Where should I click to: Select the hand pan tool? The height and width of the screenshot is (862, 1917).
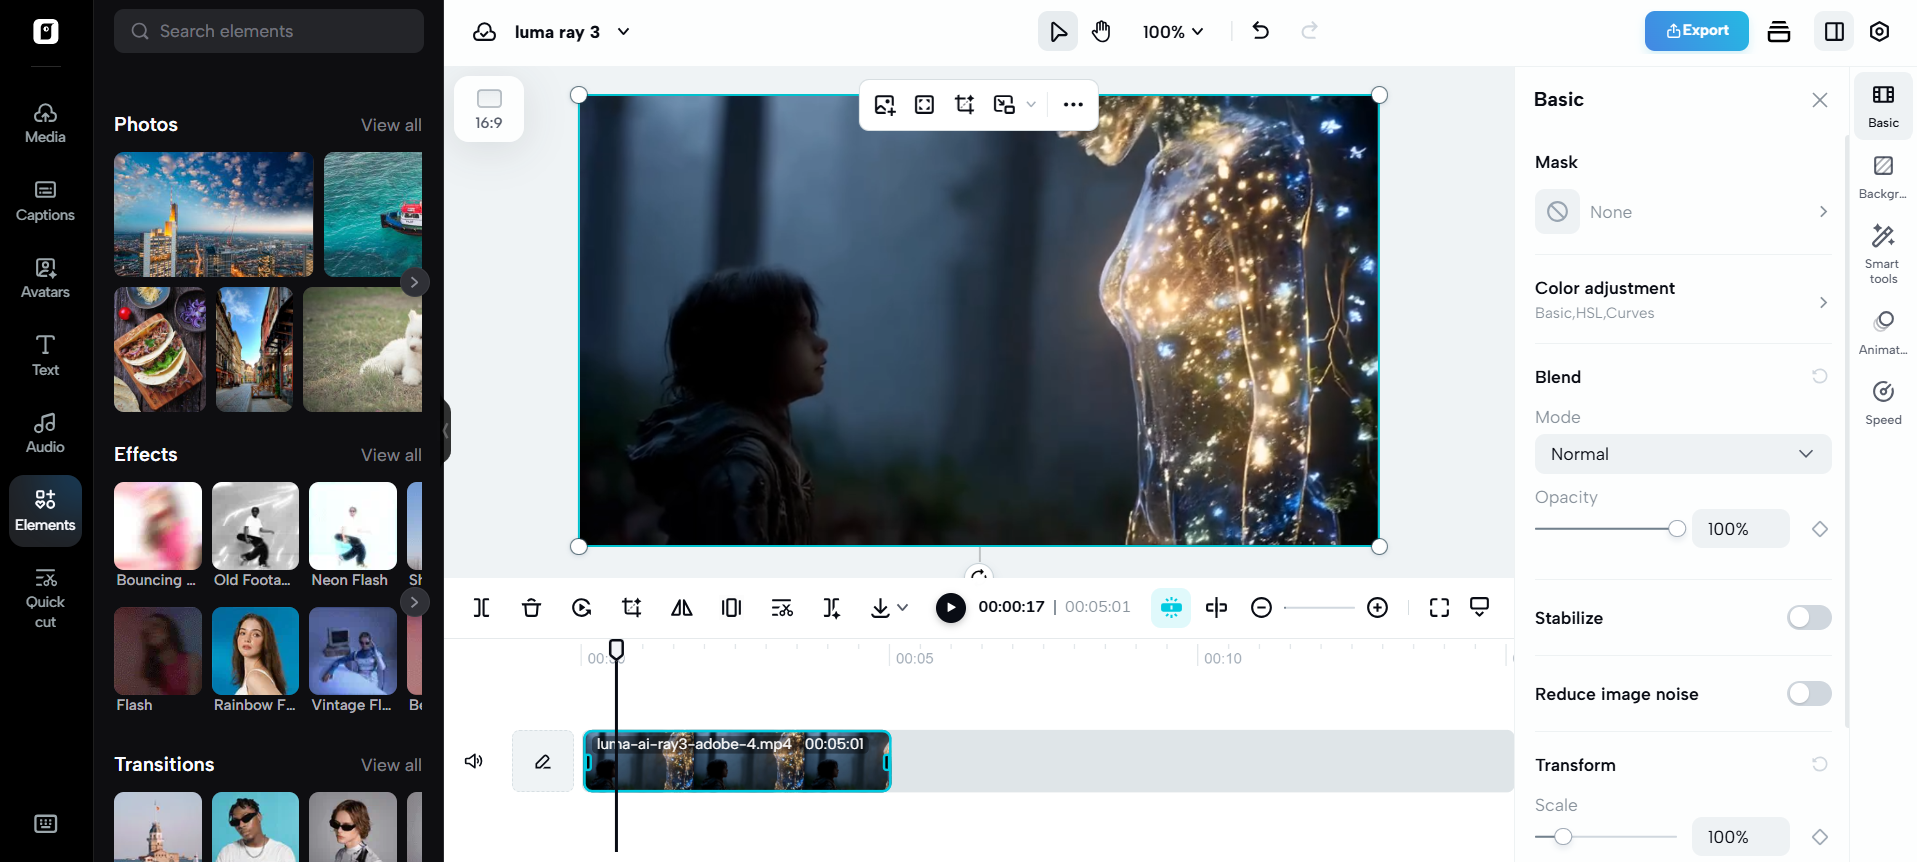coord(1101,32)
